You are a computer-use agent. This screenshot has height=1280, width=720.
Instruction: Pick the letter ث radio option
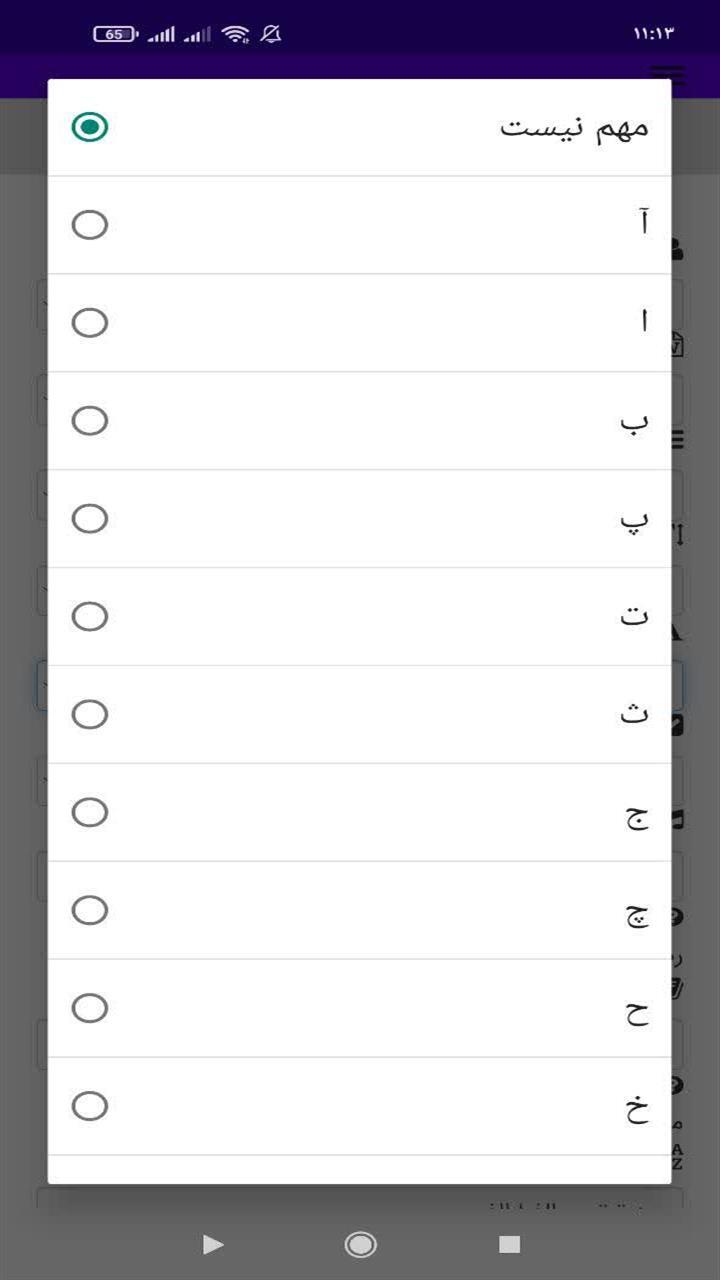click(x=90, y=715)
